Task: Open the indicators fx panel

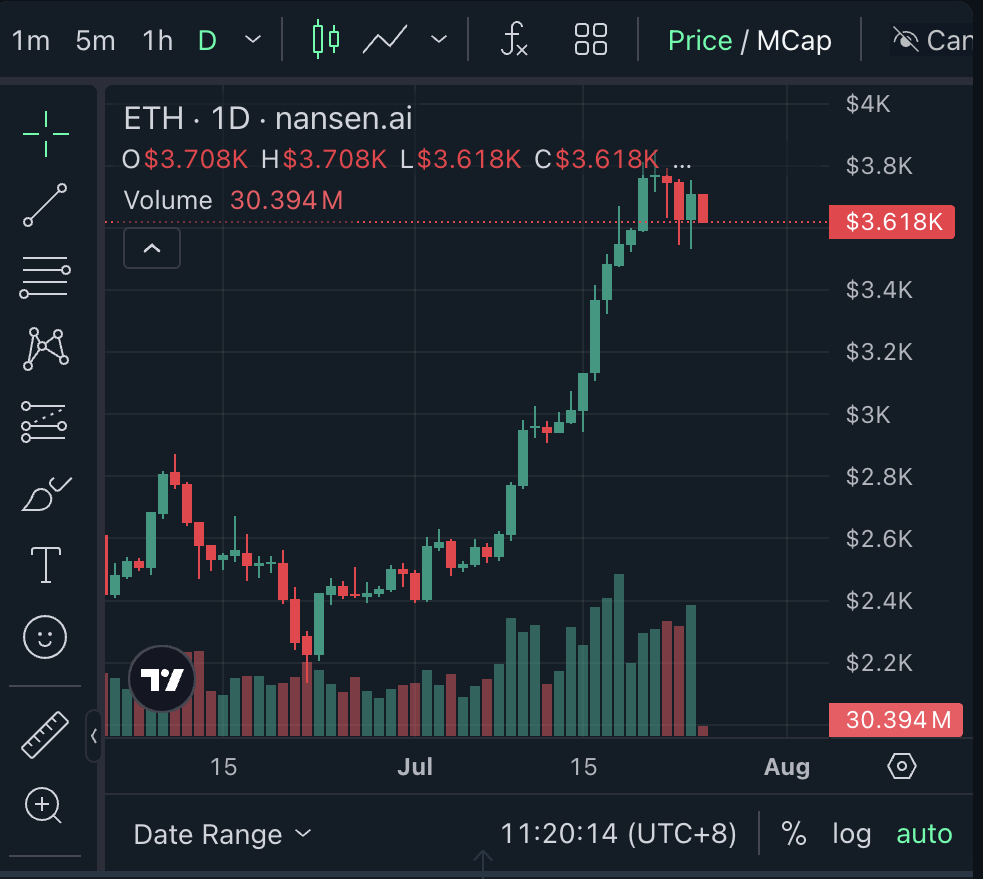Action: coord(512,40)
